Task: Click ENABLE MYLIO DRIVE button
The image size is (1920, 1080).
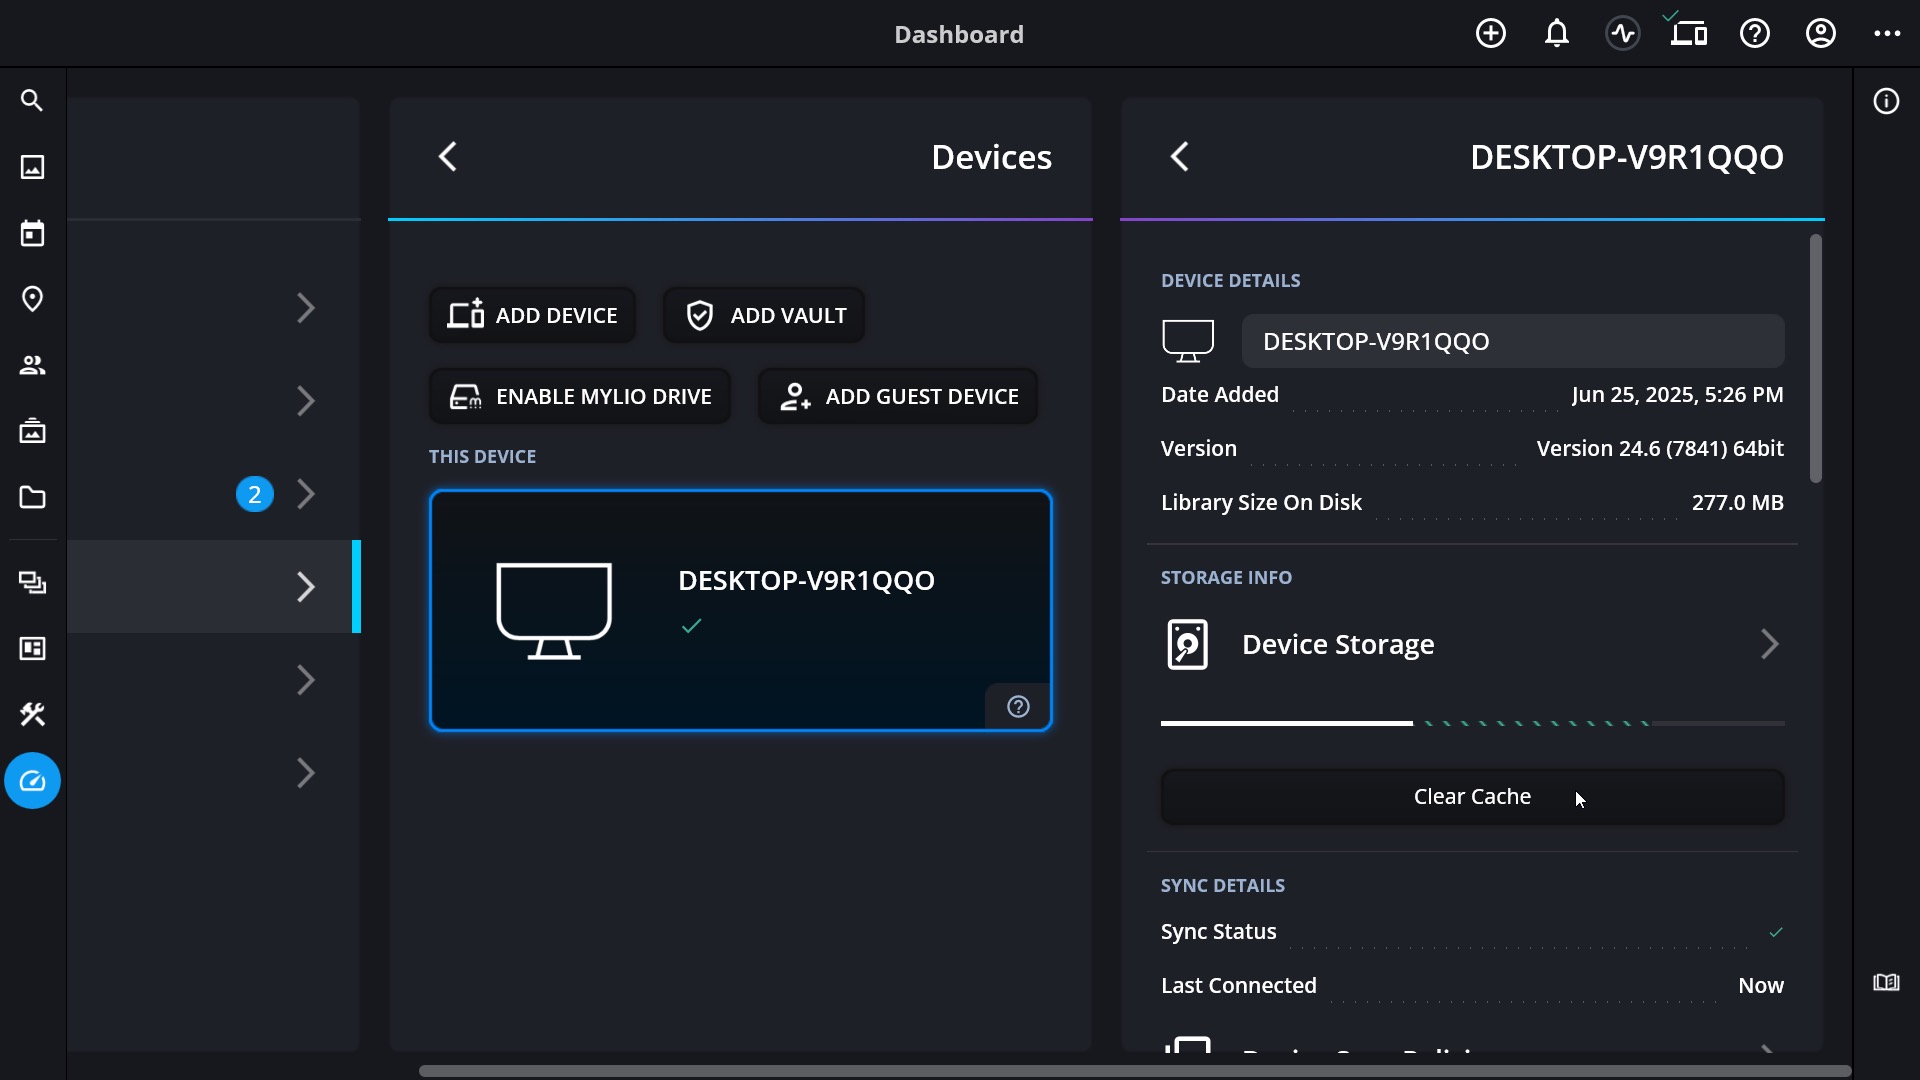Action: (580, 397)
